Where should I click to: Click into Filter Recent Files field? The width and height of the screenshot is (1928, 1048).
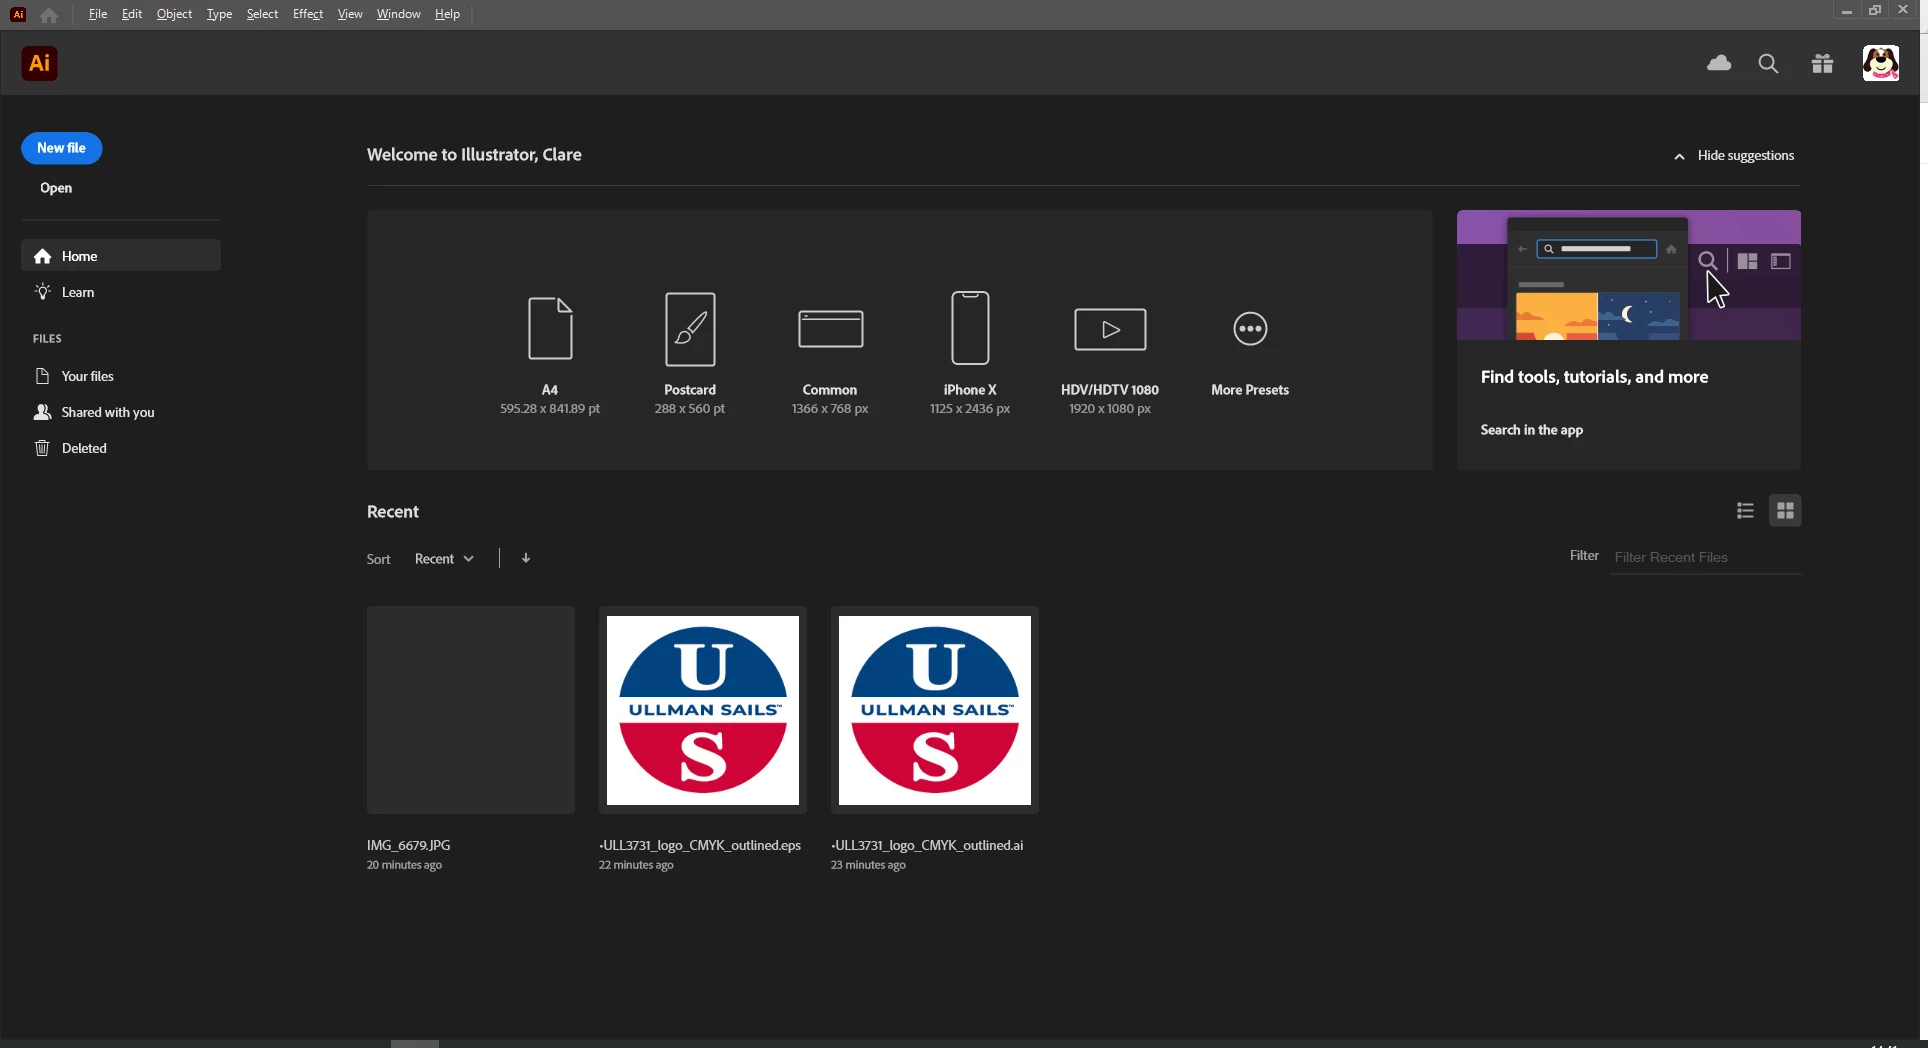pyautogui.click(x=1705, y=557)
